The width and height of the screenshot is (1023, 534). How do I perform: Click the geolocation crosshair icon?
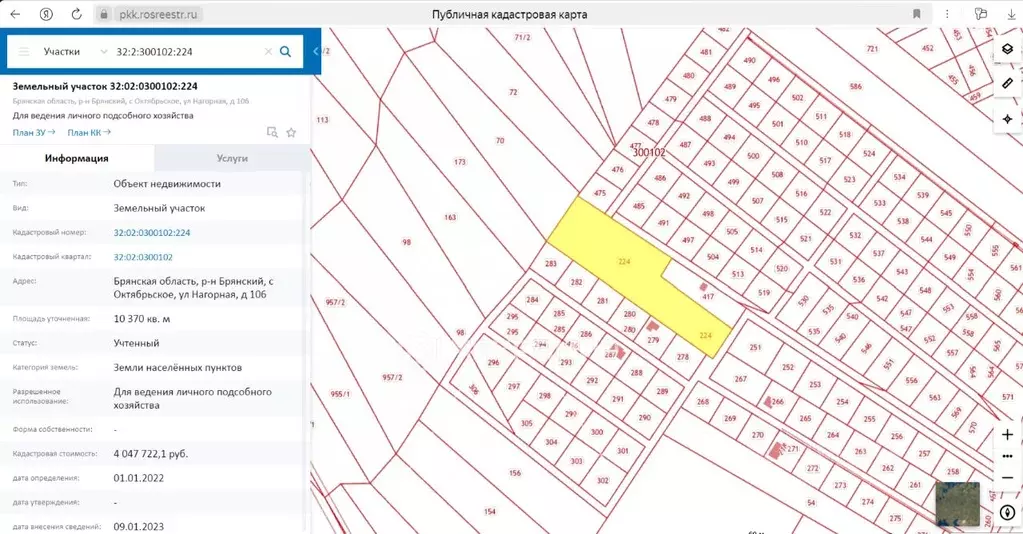1007,119
